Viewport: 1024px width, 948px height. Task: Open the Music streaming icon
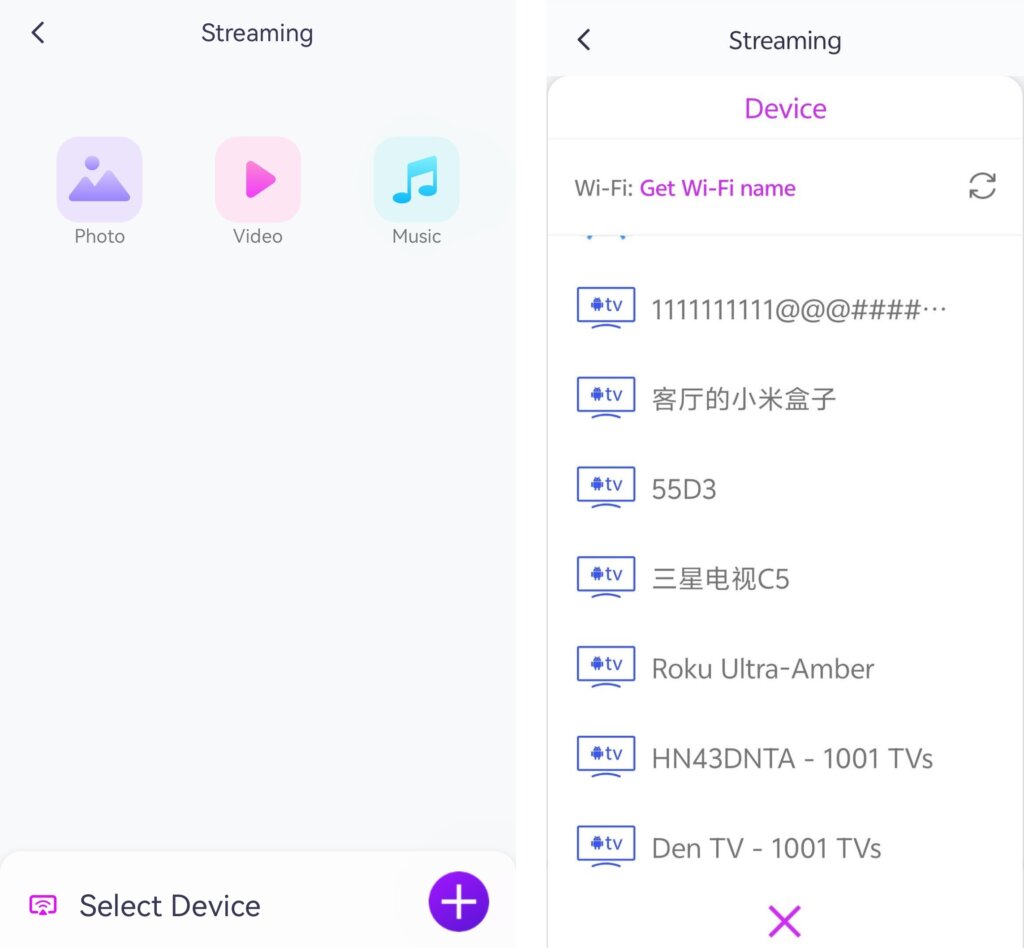(416, 180)
